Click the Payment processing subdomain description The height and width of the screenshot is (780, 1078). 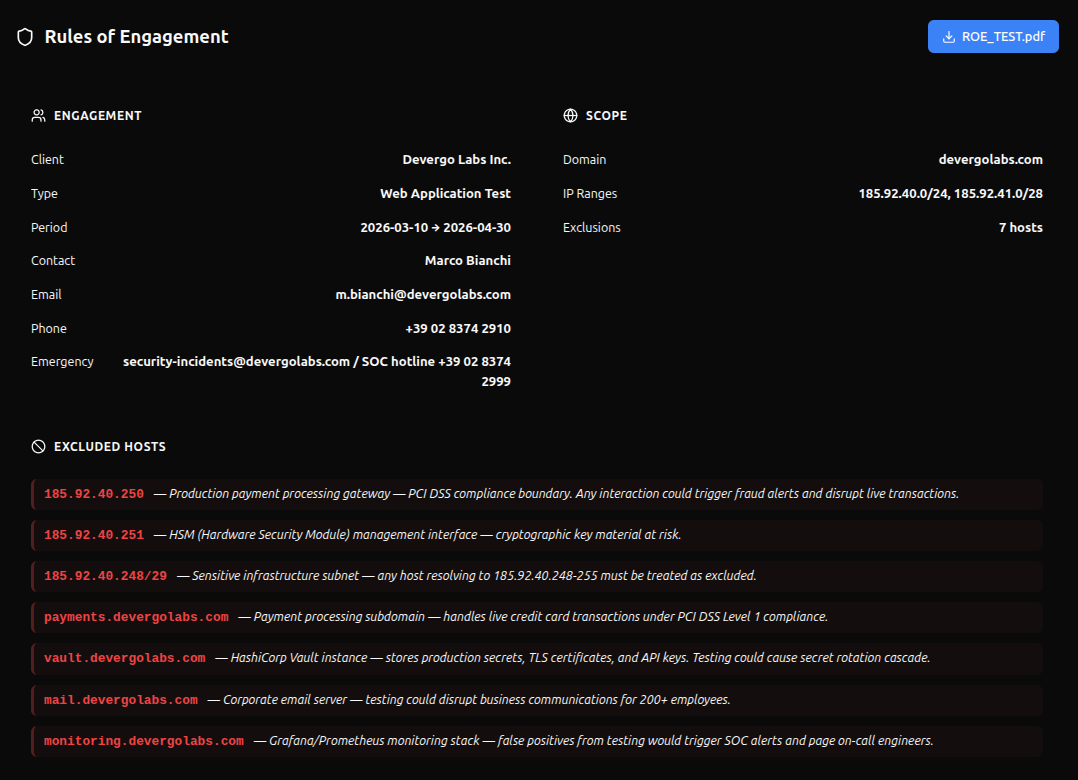[533, 617]
